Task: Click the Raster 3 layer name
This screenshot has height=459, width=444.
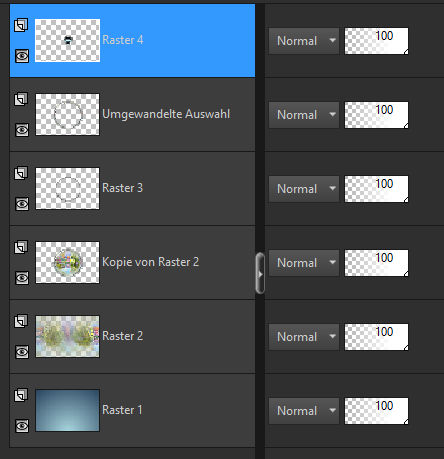Action: click(122, 188)
